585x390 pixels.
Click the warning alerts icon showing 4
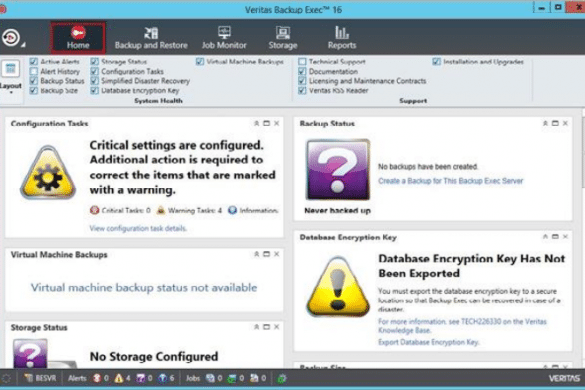119,378
